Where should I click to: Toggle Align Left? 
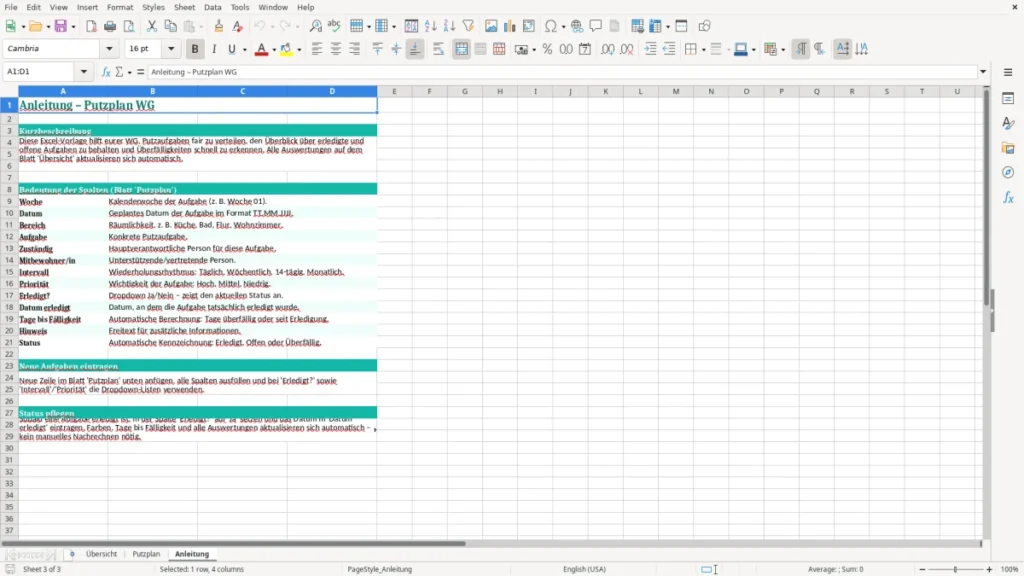pos(317,49)
